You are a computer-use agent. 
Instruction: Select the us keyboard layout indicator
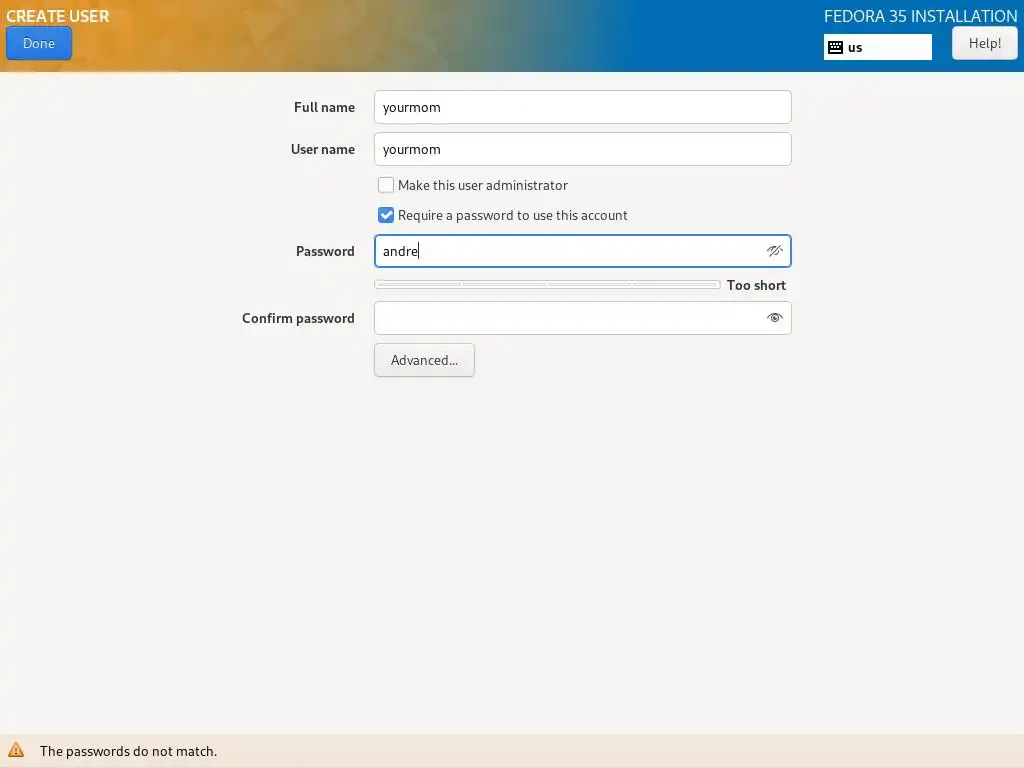(877, 47)
